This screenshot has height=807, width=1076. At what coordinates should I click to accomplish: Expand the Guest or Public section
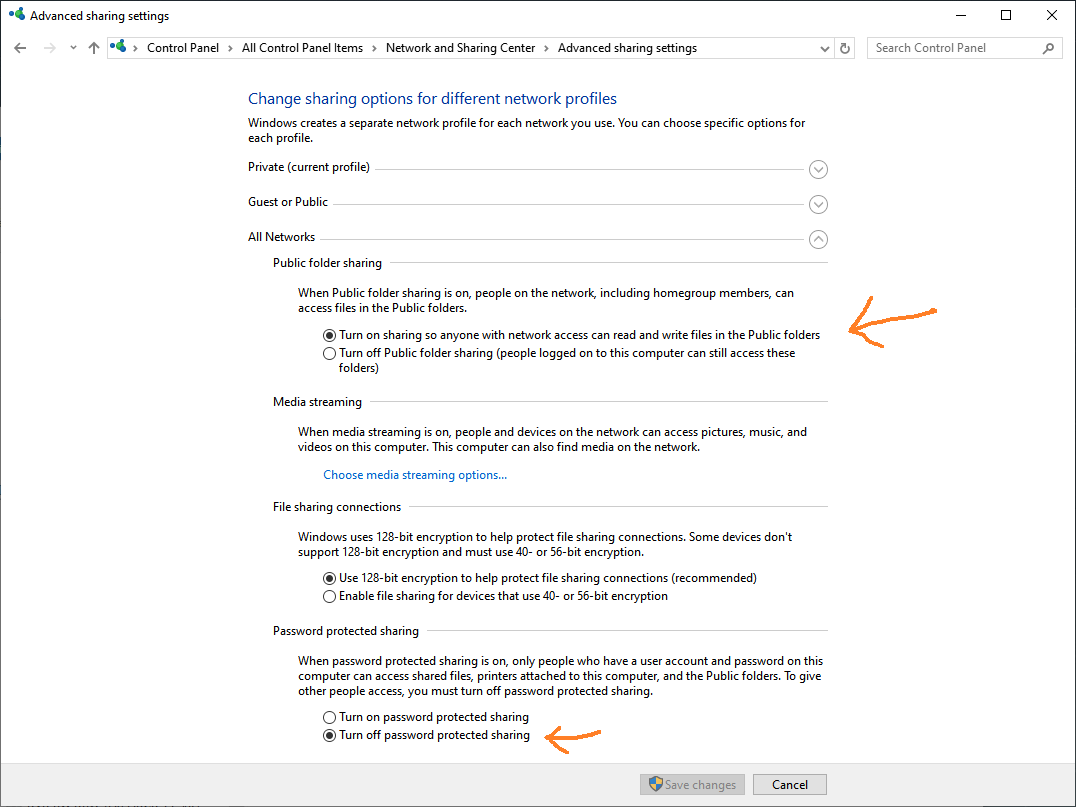(x=818, y=204)
